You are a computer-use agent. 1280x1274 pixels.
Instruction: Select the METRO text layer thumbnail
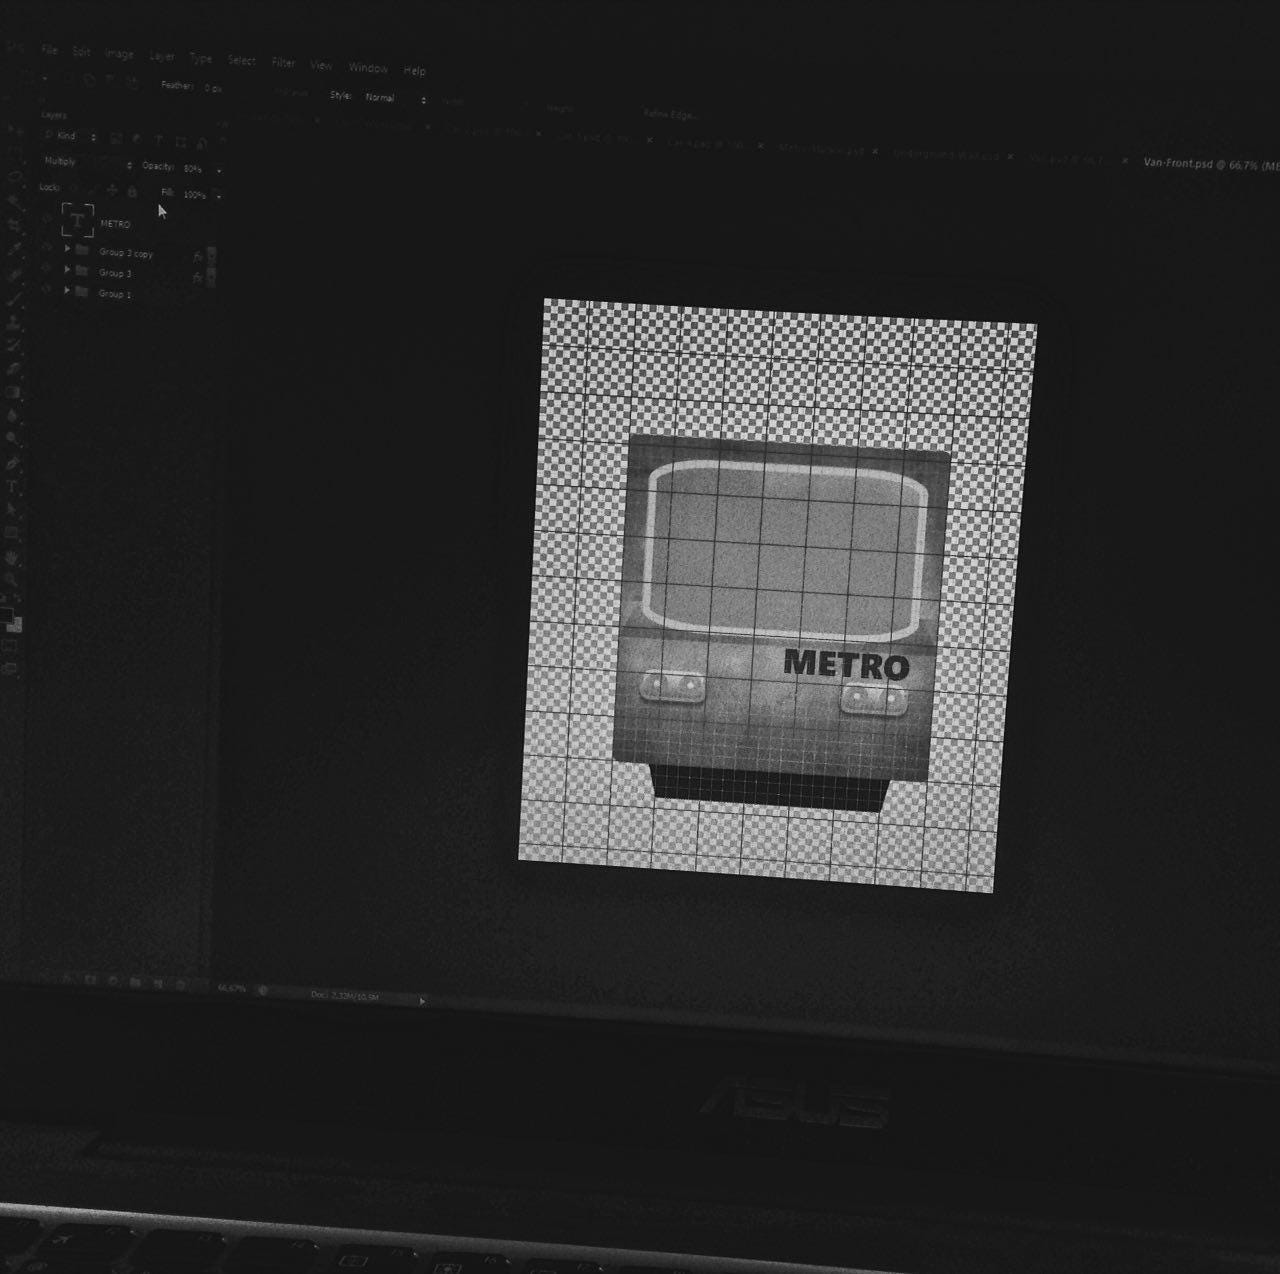[x=78, y=220]
